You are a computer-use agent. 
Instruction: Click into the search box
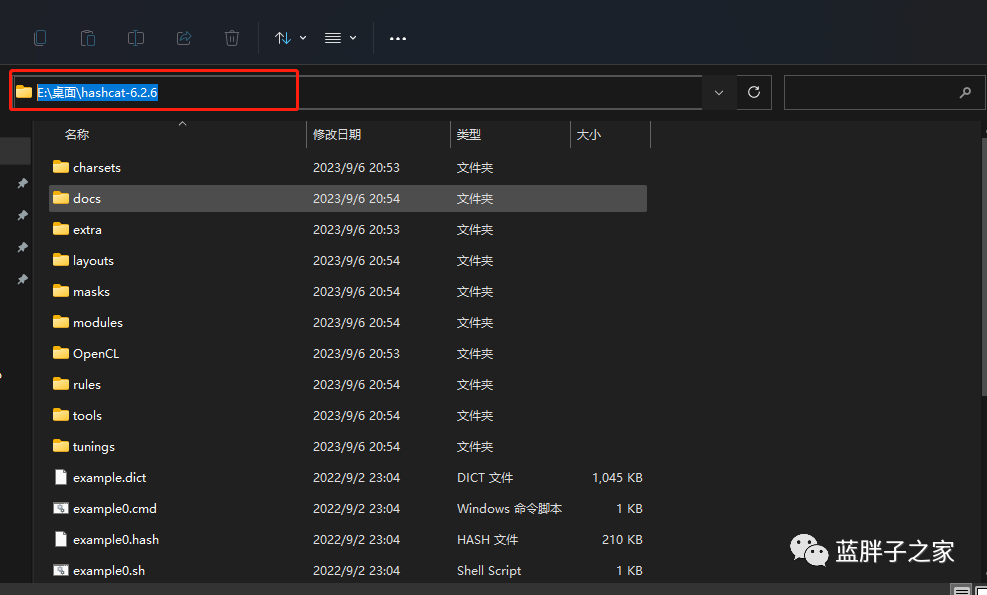(884, 93)
